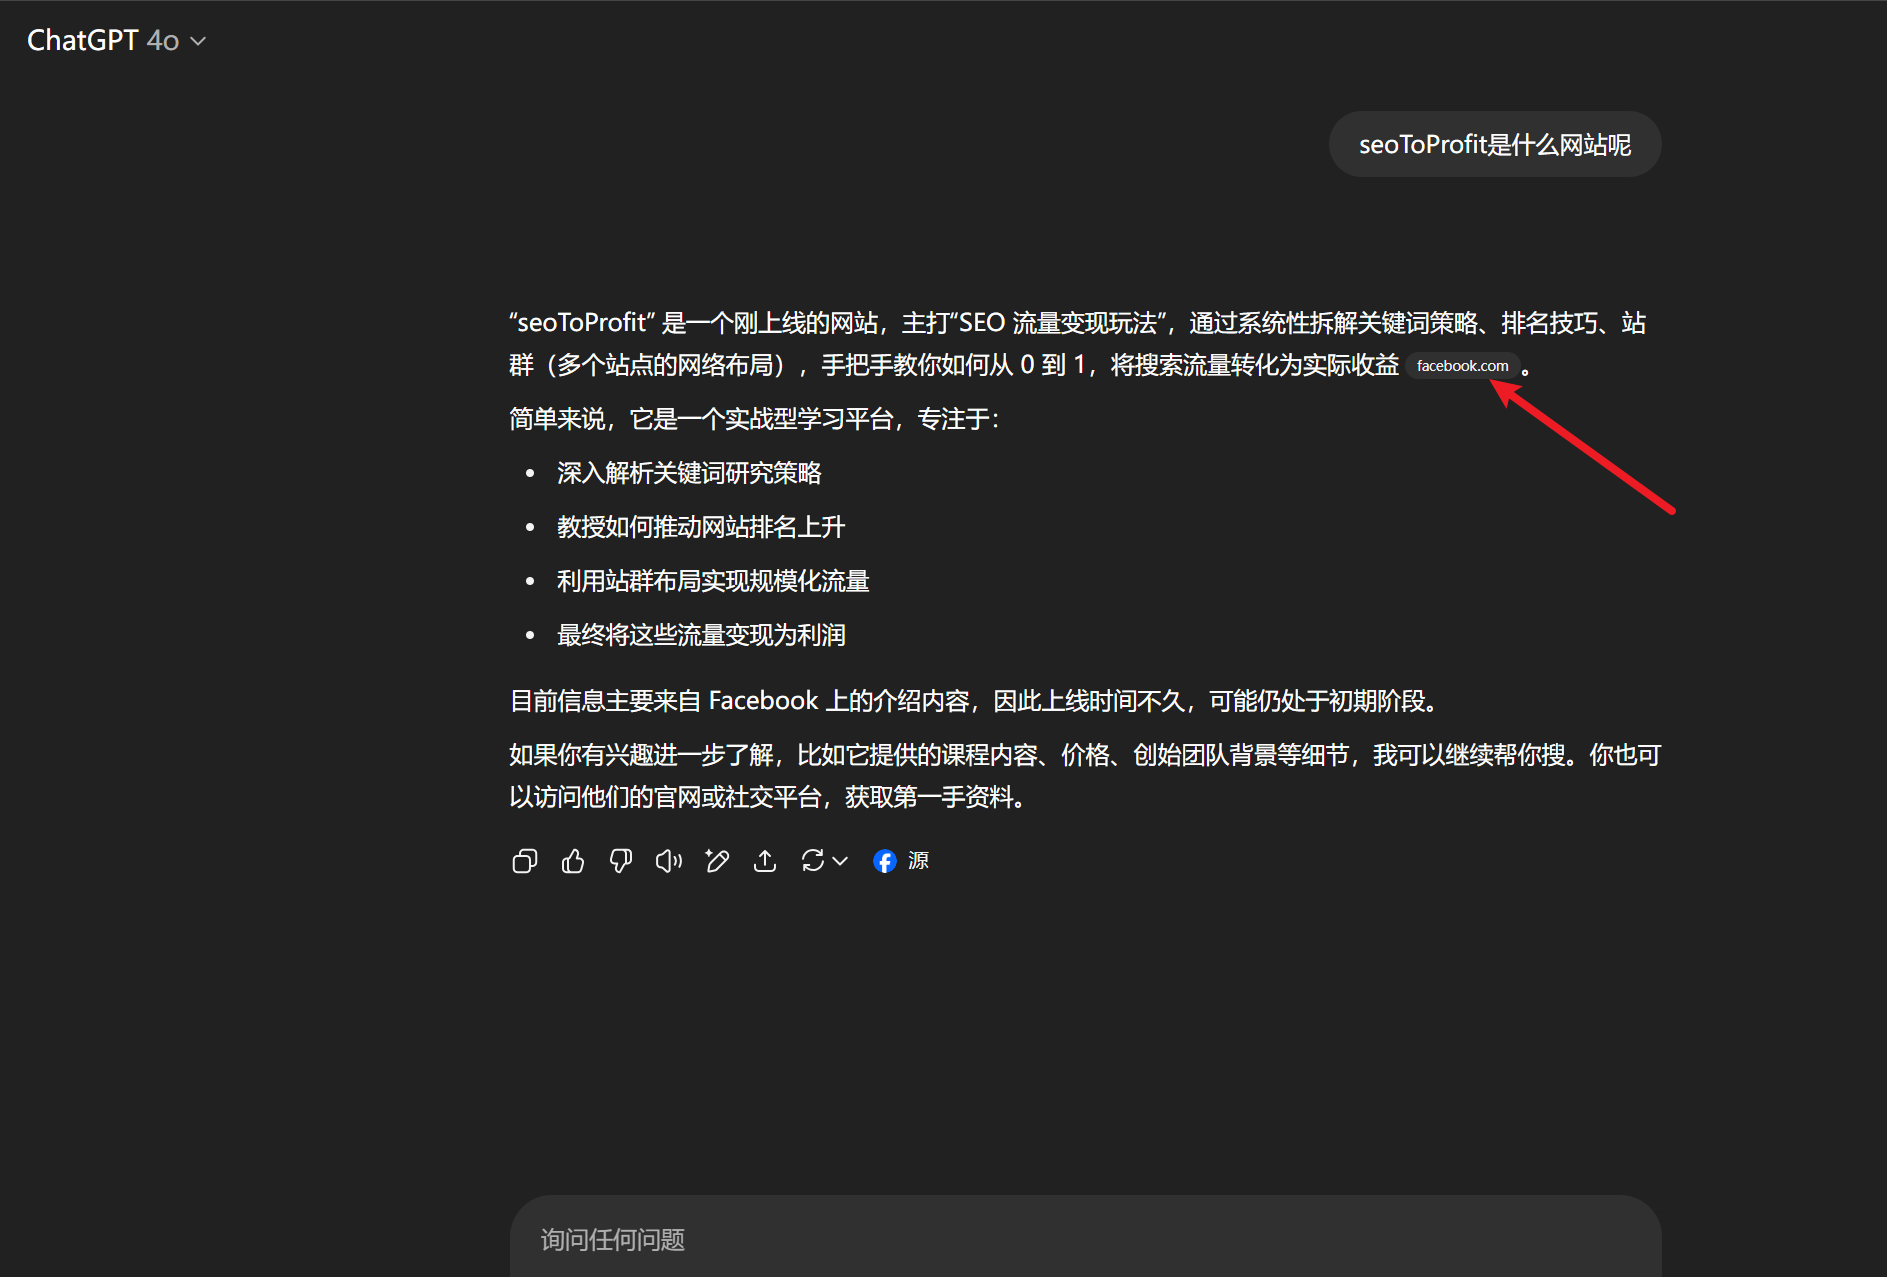The image size is (1887, 1277).
Task: Click the bullet text '教授如何推动网站排名上升'
Action: (701, 527)
